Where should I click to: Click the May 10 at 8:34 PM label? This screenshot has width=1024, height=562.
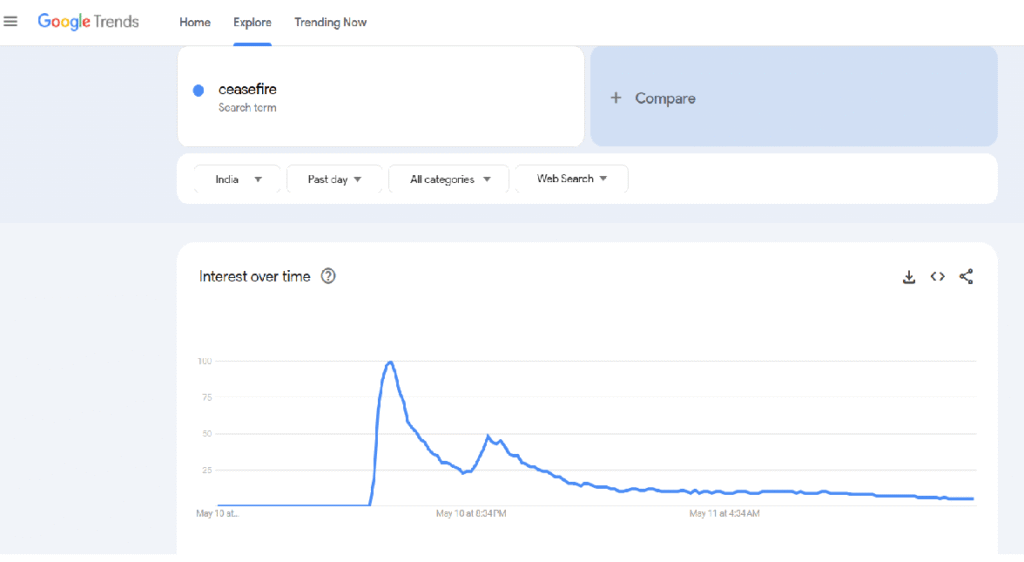(x=471, y=514)
